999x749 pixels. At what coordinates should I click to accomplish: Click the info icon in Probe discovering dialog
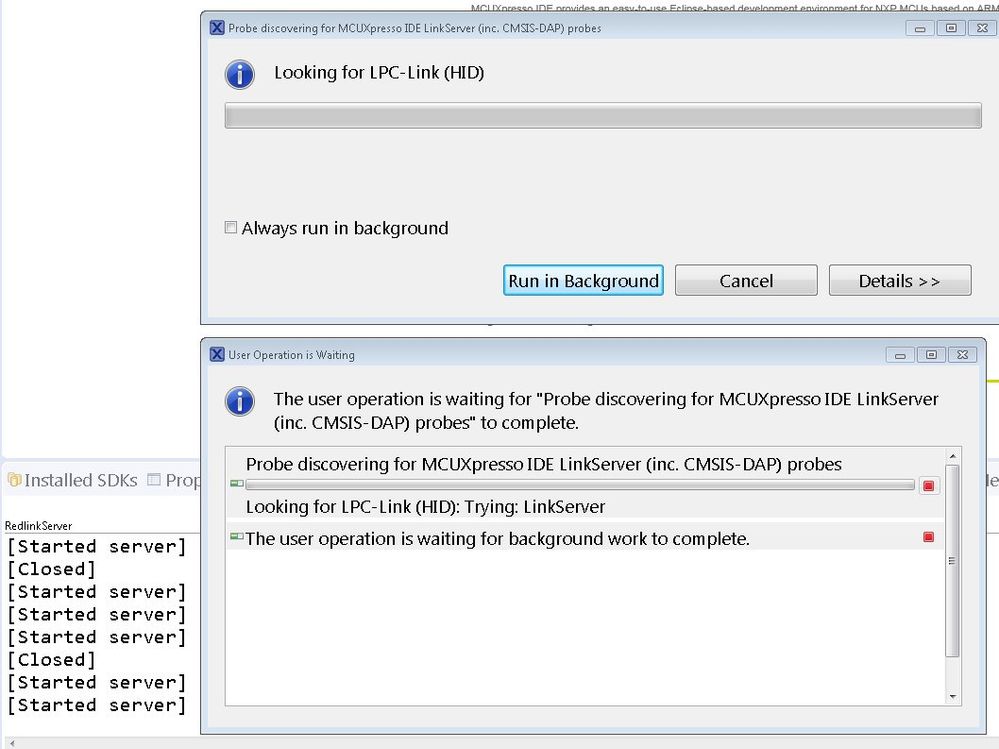pyautogui.click(x=240, y=75)
